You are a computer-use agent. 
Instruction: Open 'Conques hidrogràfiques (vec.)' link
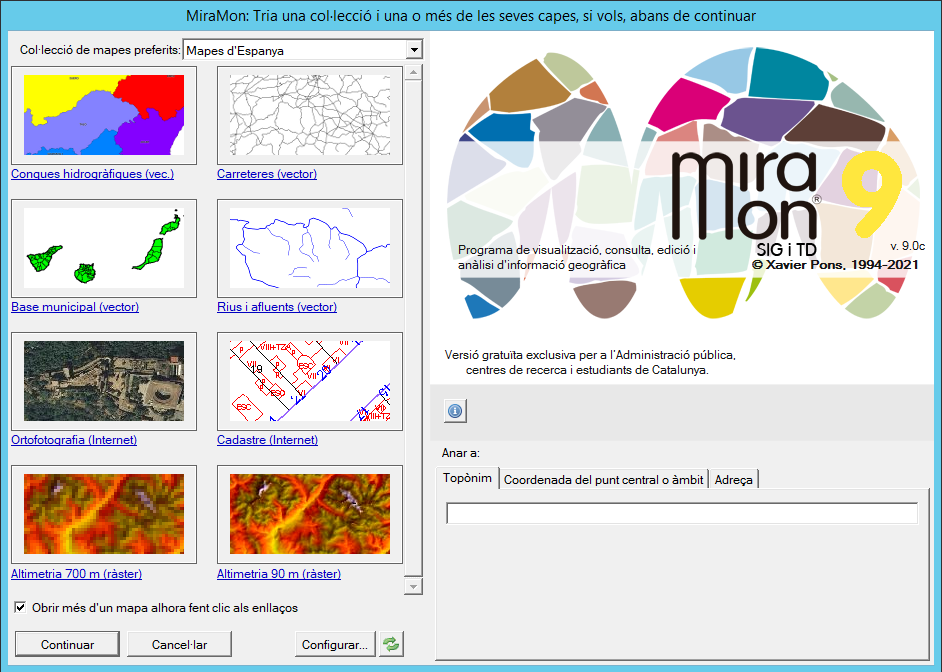(93, 174)
